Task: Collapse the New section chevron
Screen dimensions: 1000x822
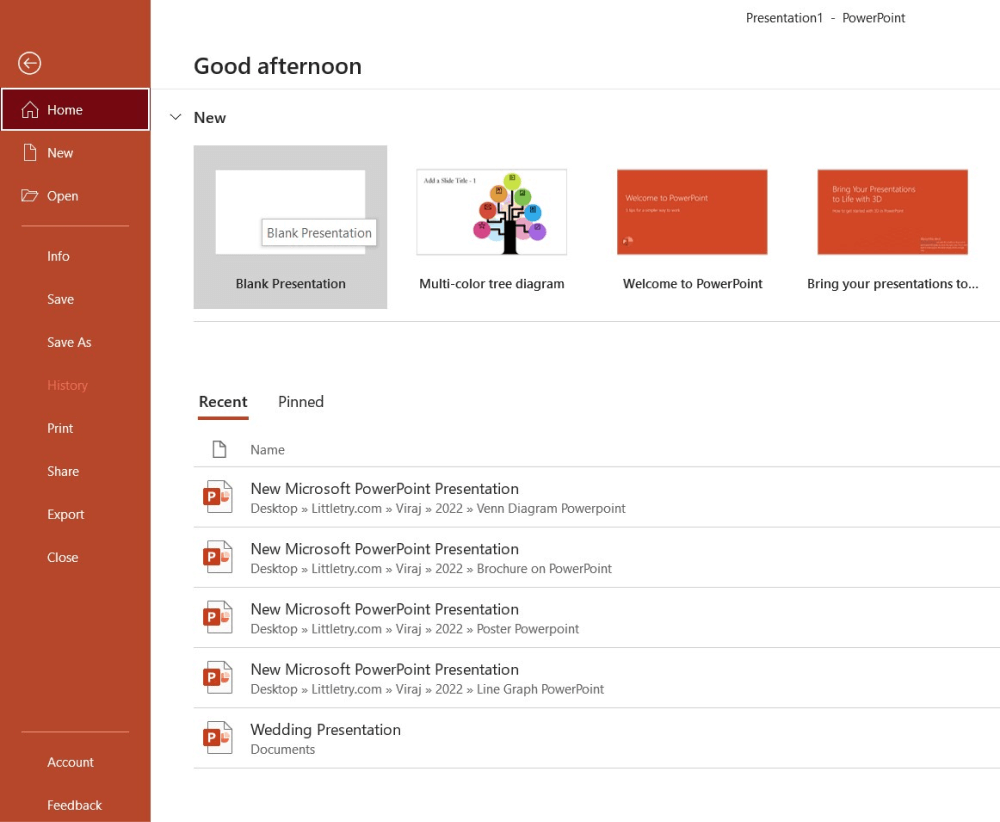Action: [x=176, y=118]
